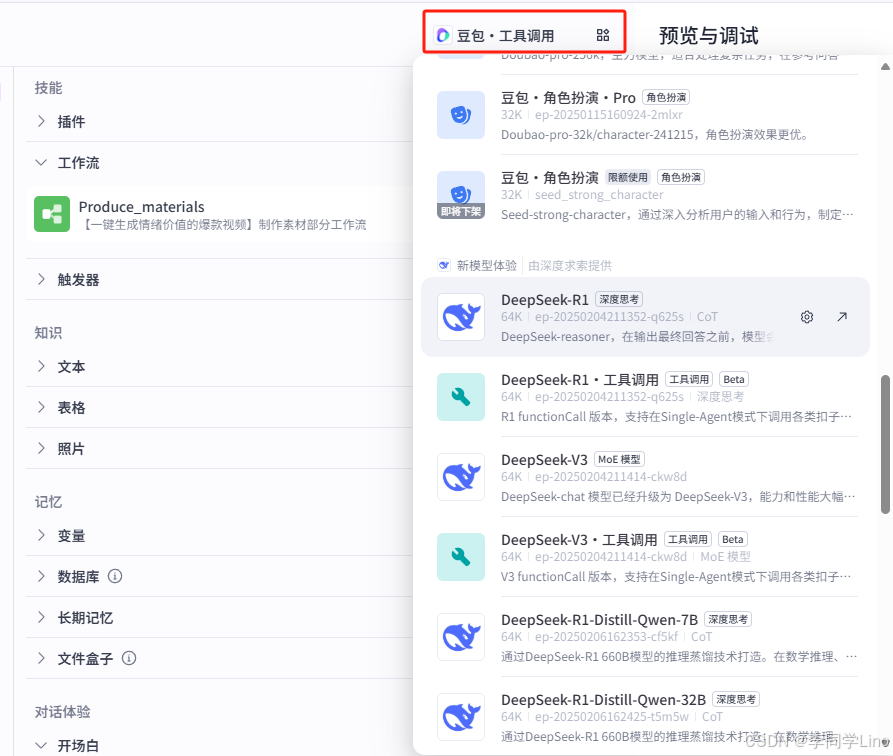
Task: Expand the 表格 knowledge section
Action: point(41,407)
